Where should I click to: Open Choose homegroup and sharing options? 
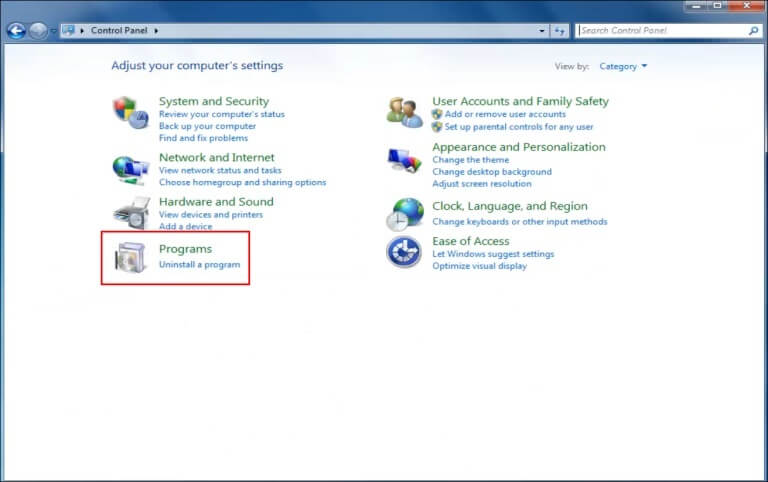coord(242,182)
